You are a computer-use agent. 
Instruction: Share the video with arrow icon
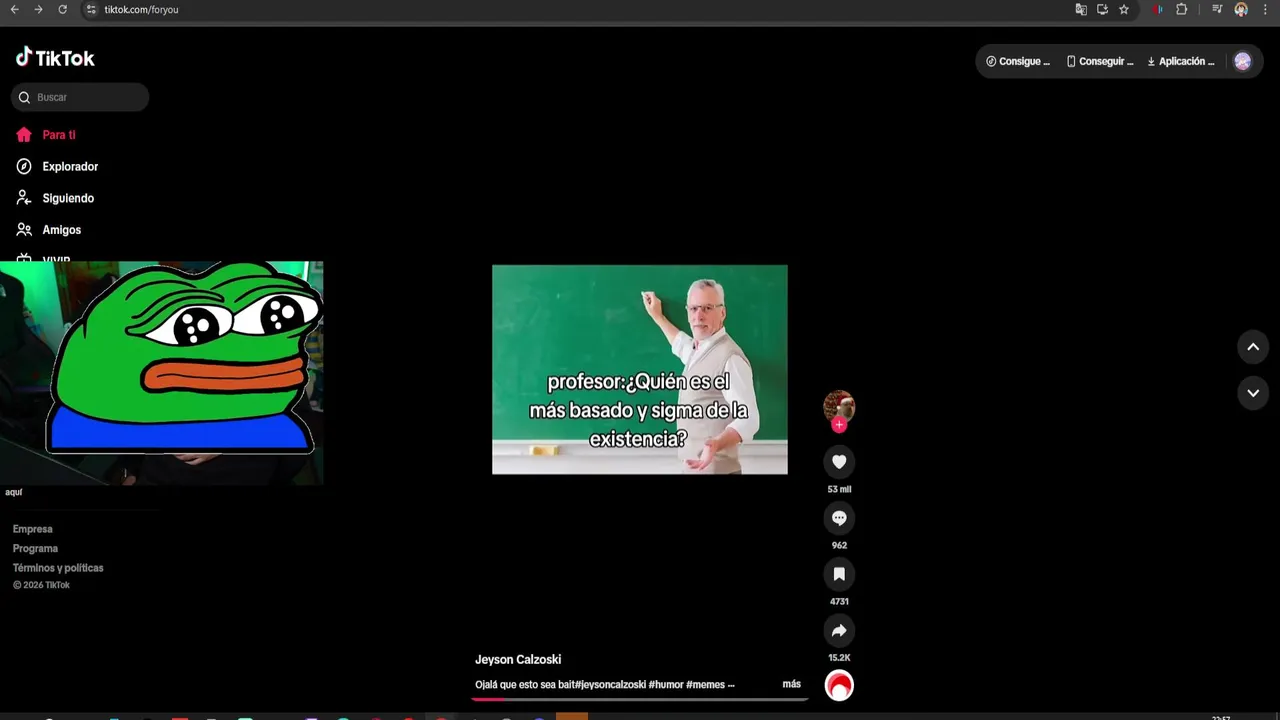[x=839, y=630]
